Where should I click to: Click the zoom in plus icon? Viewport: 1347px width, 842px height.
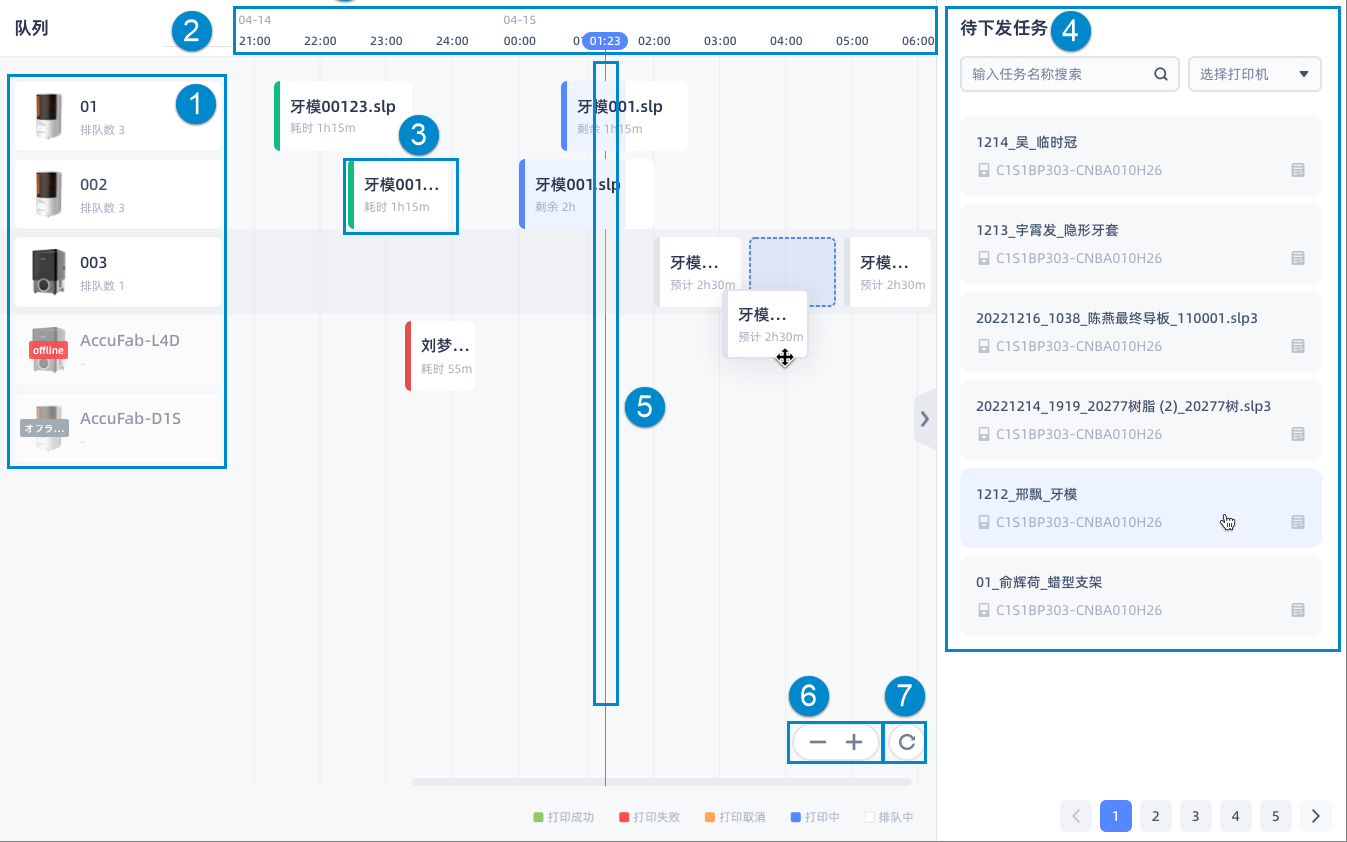pos(853,742)
